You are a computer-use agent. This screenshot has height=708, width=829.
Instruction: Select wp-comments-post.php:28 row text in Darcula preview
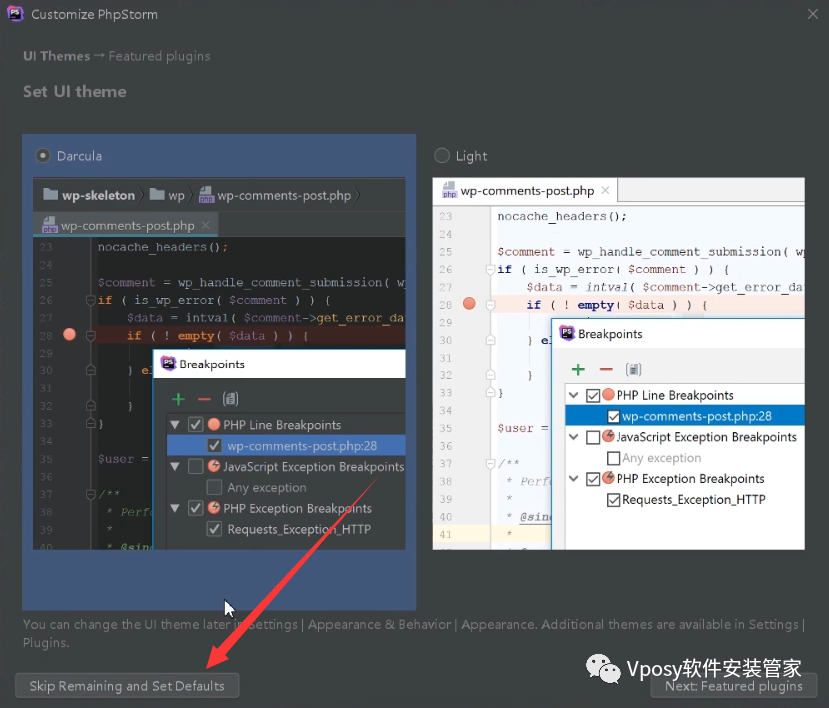pyautogui.click(x=302, y=446)
